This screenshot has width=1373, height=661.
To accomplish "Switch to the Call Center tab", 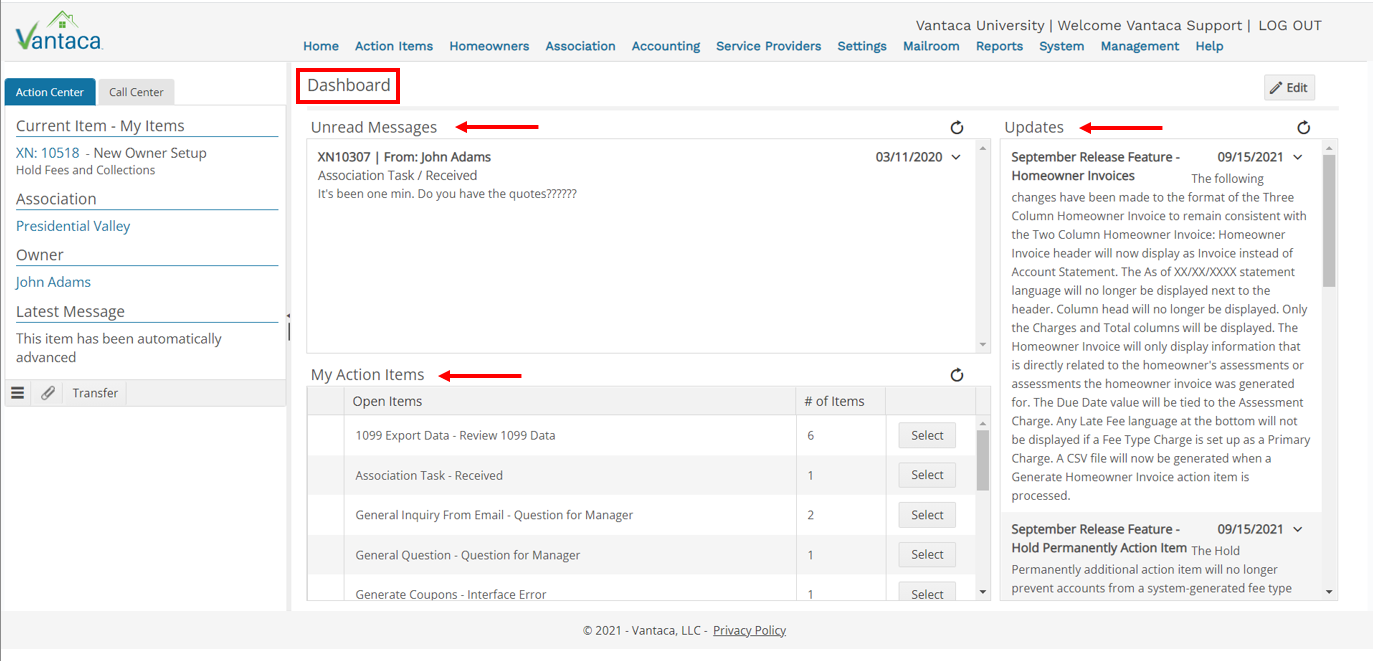I will tap(136, 91).
